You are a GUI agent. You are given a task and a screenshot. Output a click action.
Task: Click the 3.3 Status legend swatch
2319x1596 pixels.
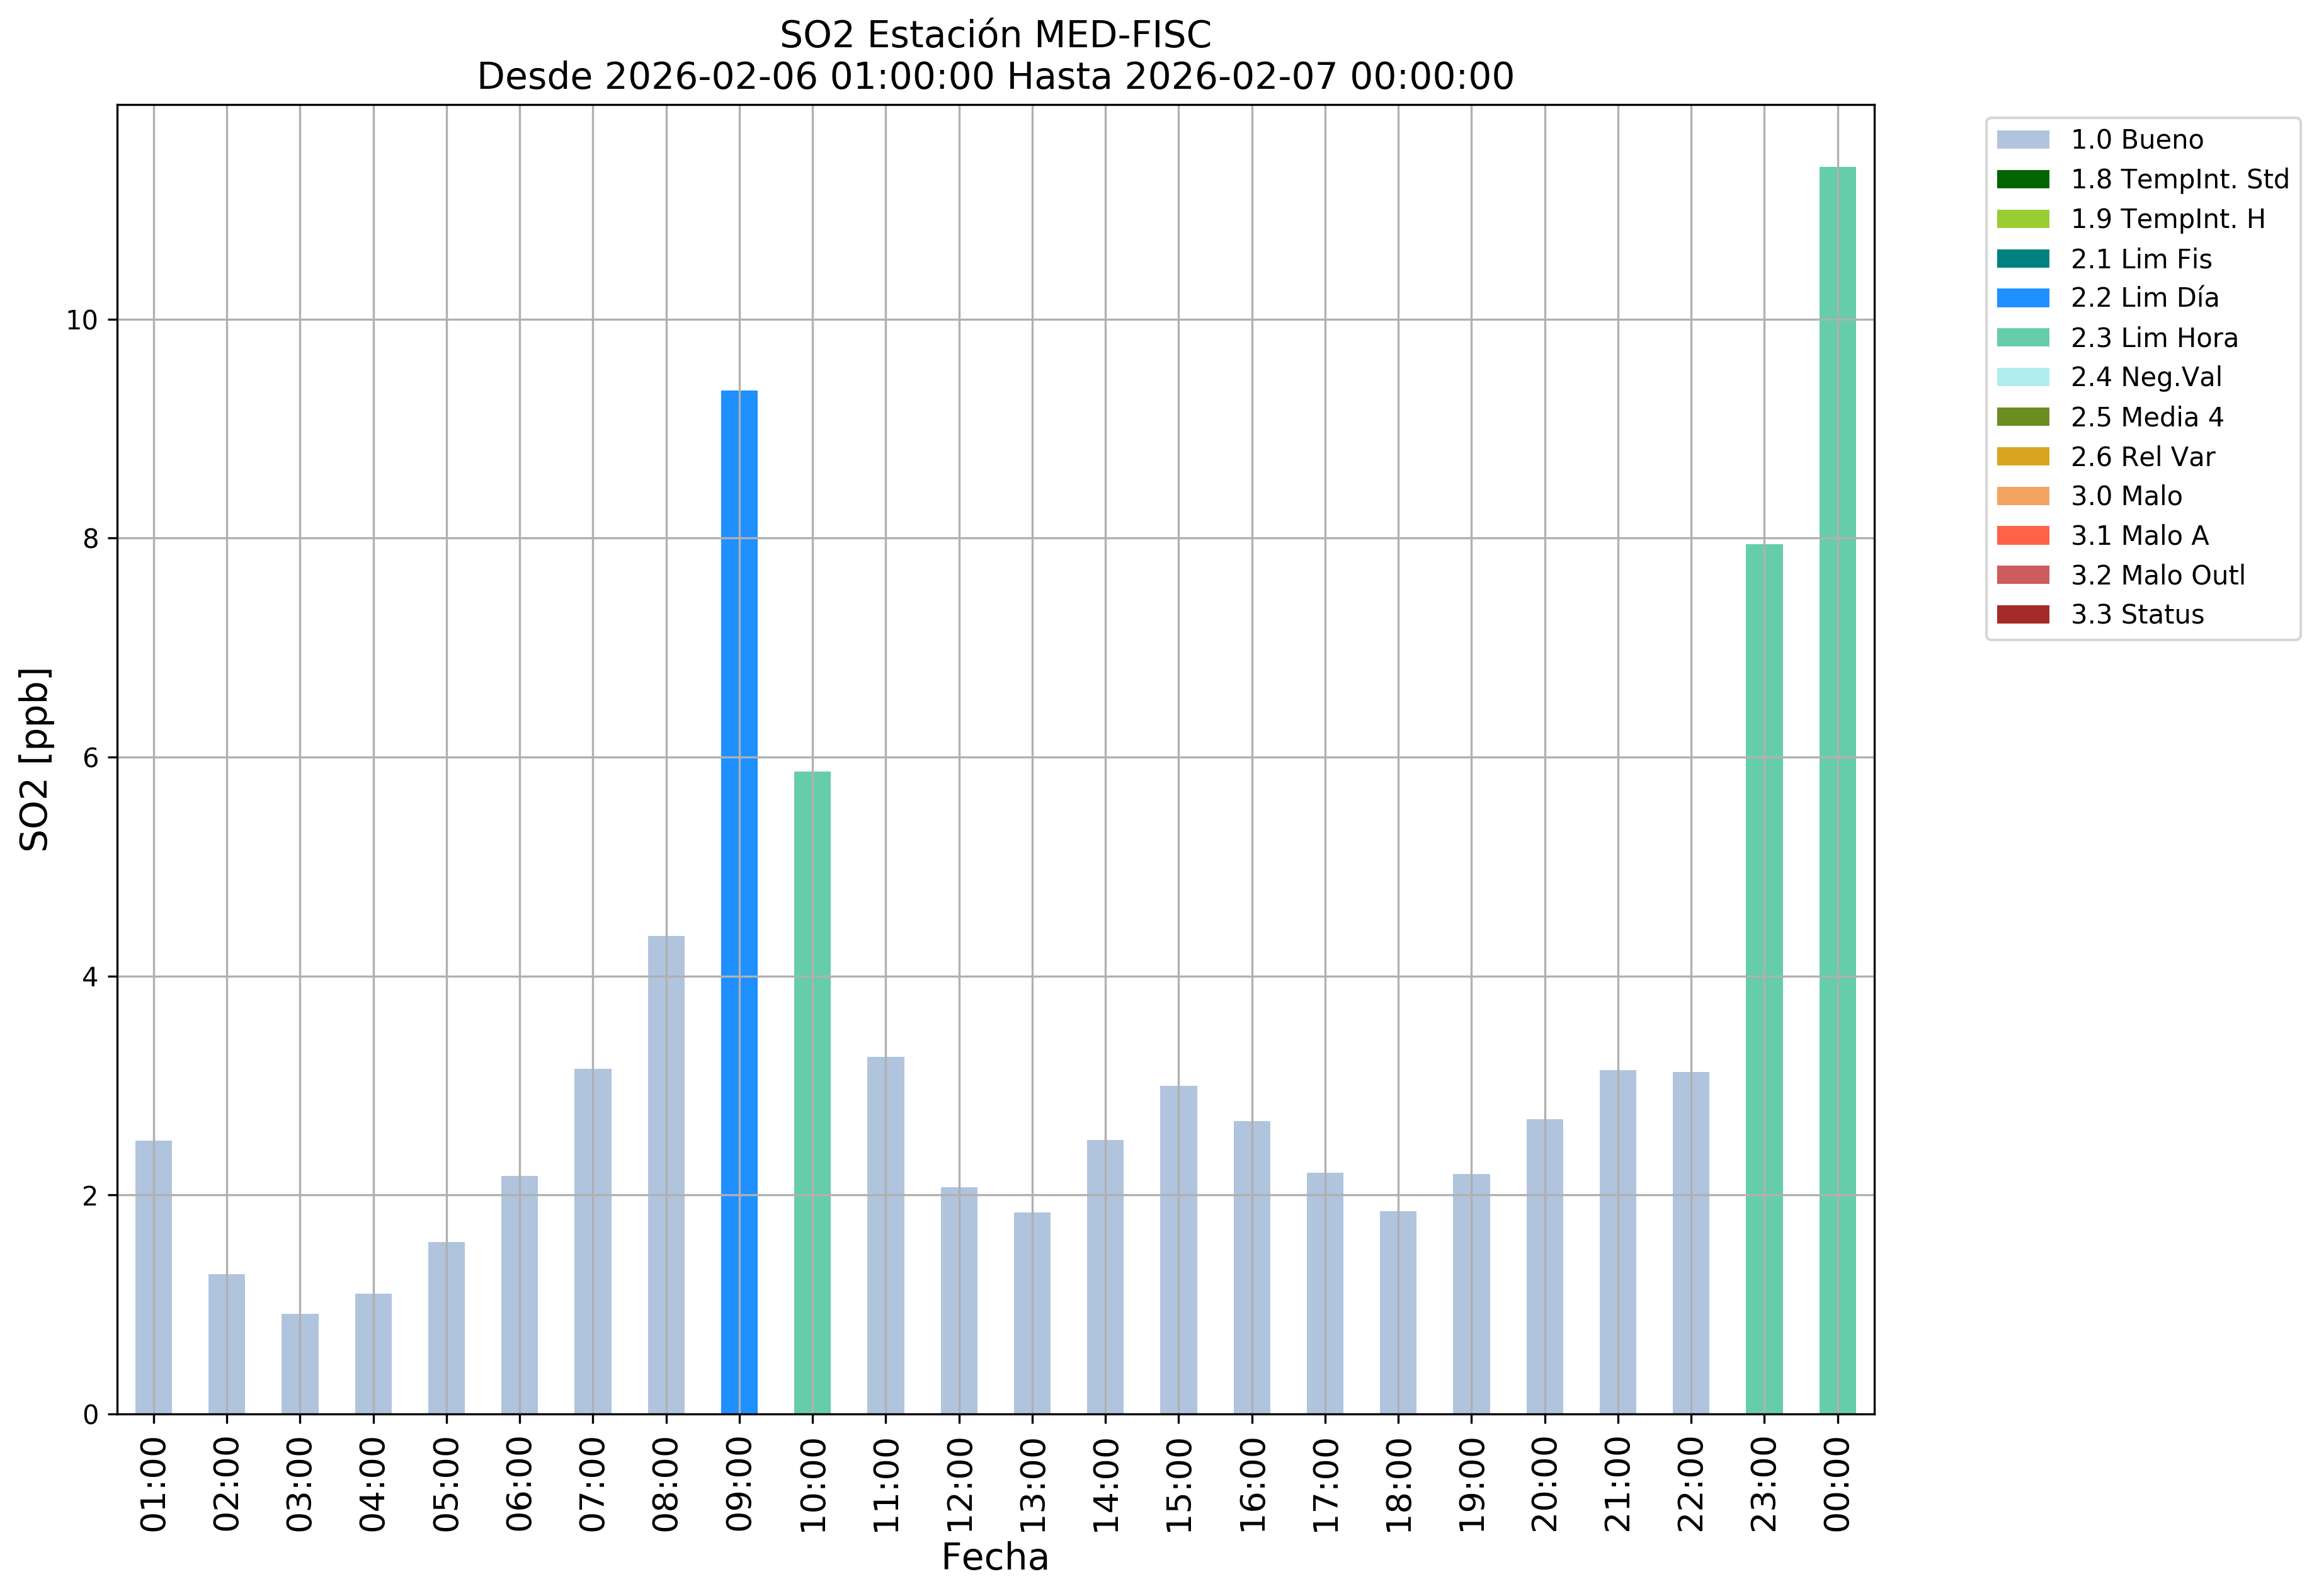(2022, 615)
